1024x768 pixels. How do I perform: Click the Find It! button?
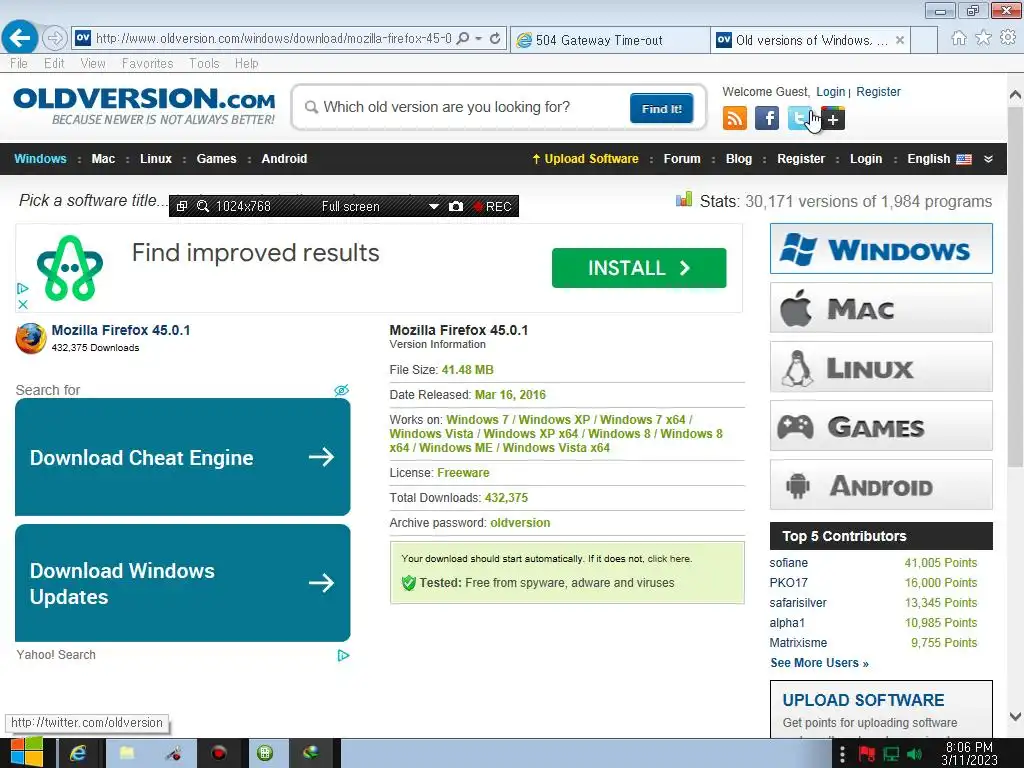(662, 108)
